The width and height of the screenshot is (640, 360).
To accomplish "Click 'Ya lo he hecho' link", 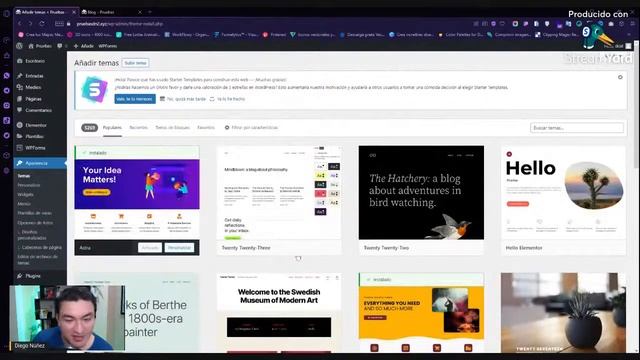I will pos(227,99).
